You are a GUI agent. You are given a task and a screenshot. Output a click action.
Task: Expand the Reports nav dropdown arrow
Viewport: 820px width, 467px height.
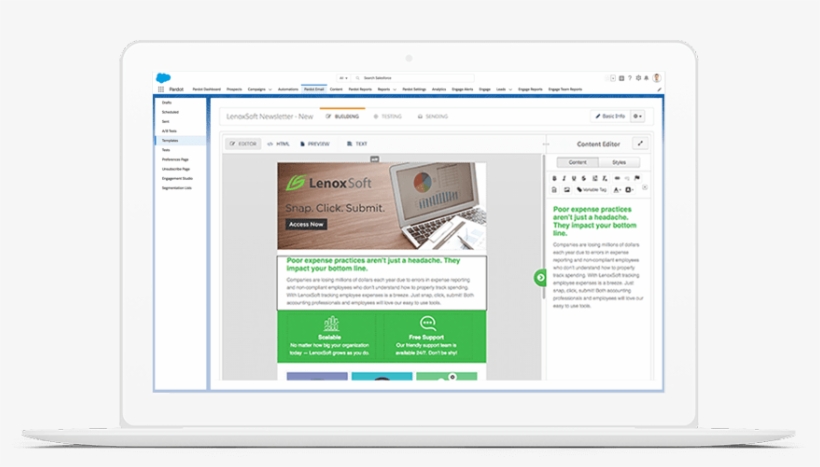[394, 89]
